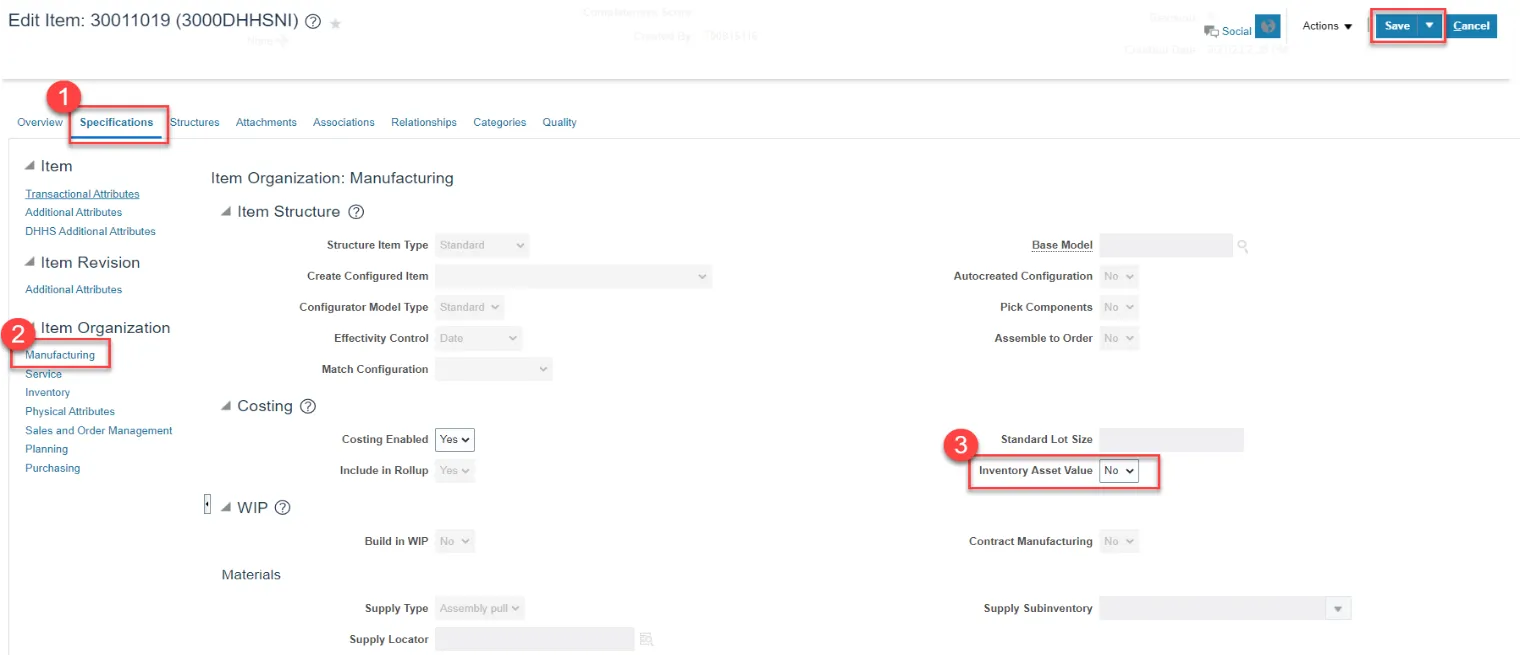This screenshot has width=1520, height=655.
Task: Open the Relationships tab
Action: (x=424, y=122)
